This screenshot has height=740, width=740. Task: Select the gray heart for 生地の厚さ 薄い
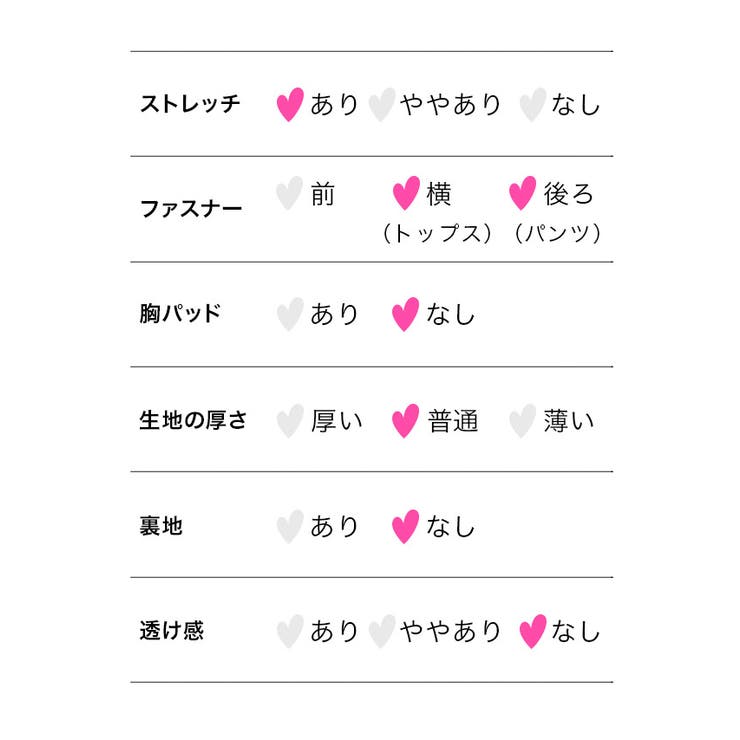coord(522,421)
